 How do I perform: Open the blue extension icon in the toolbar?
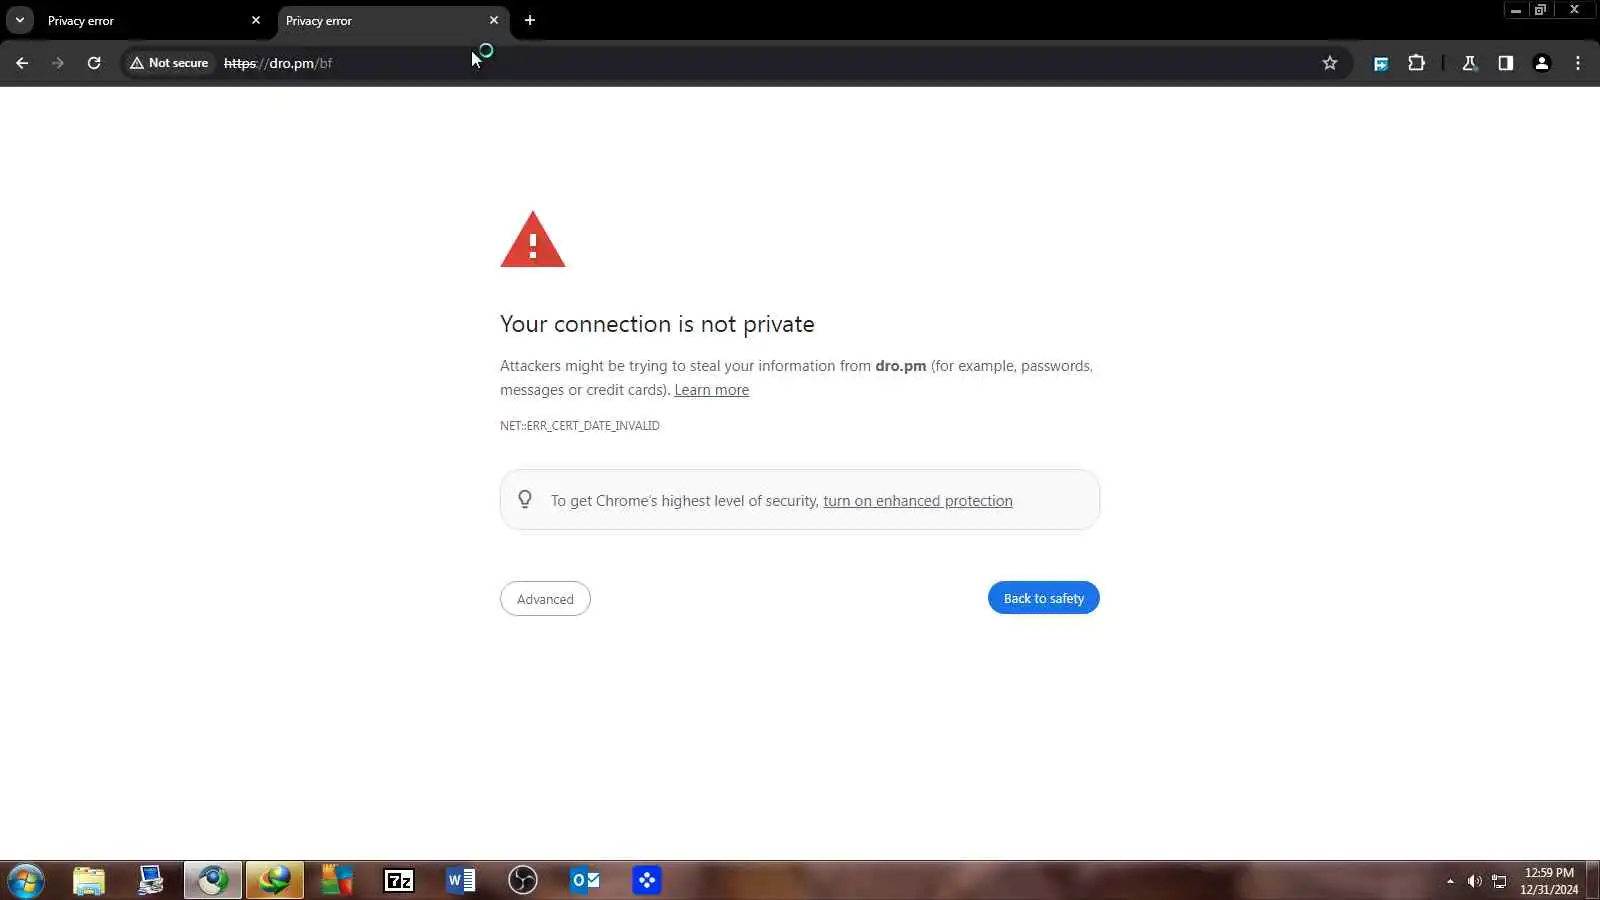pos(1381,63)
